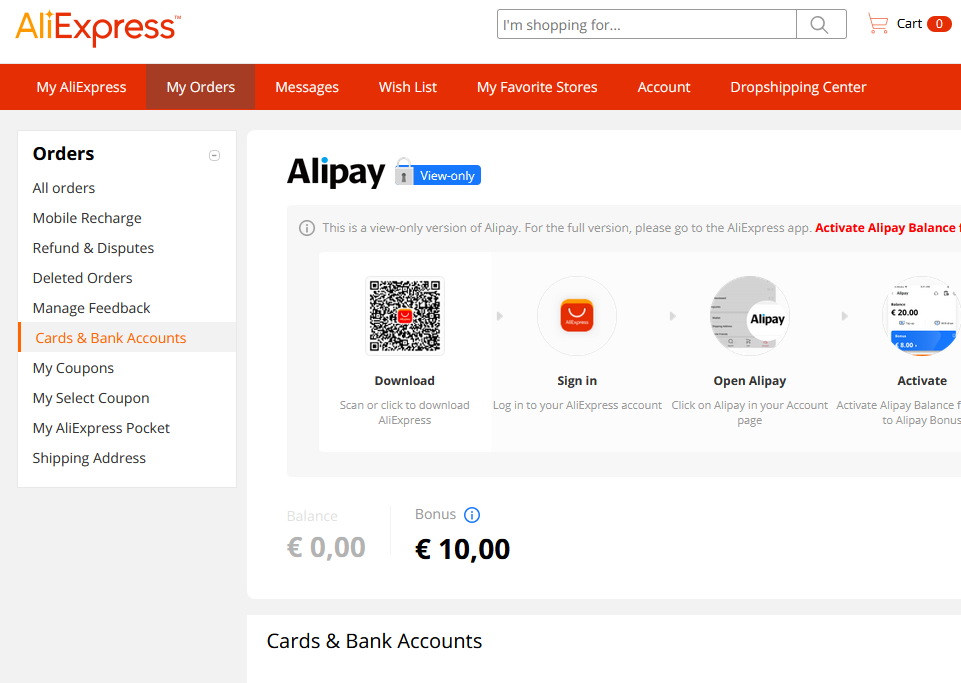Open the Wish List menu item
The height and width of the screenshot is (683, 961).
coord(408,87)
